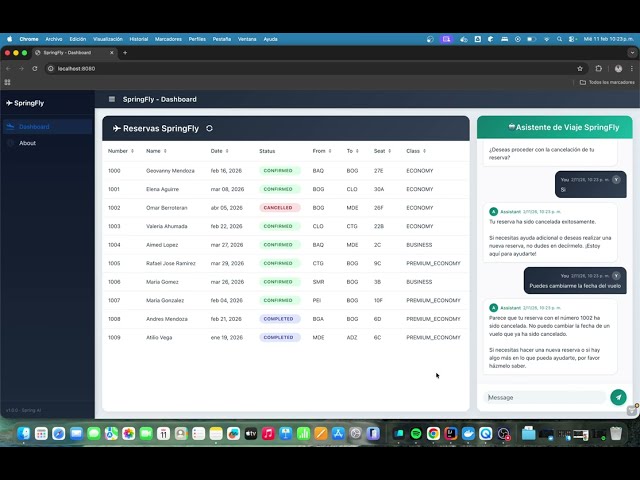Click Valeria Ahumada in the table

167,226
